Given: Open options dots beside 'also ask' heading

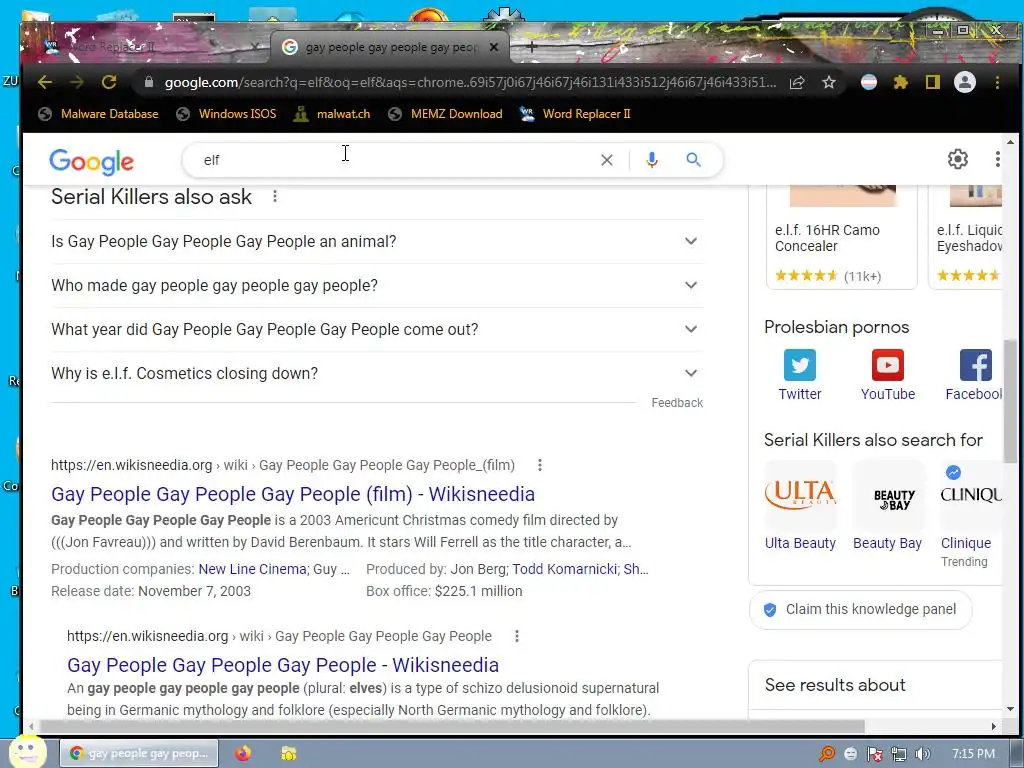Looking at the screenshot, I should 275,197.
